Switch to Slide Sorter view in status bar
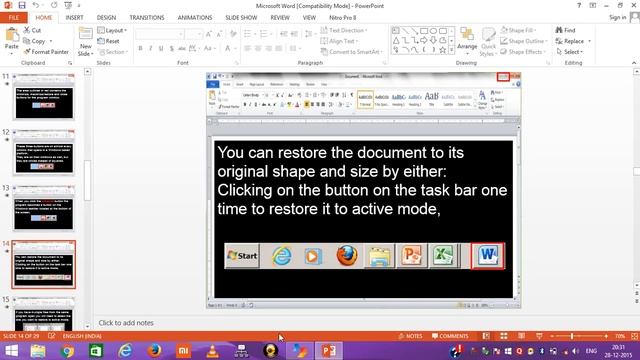Viewport: 640px width, 360px height. pos(504,336)
